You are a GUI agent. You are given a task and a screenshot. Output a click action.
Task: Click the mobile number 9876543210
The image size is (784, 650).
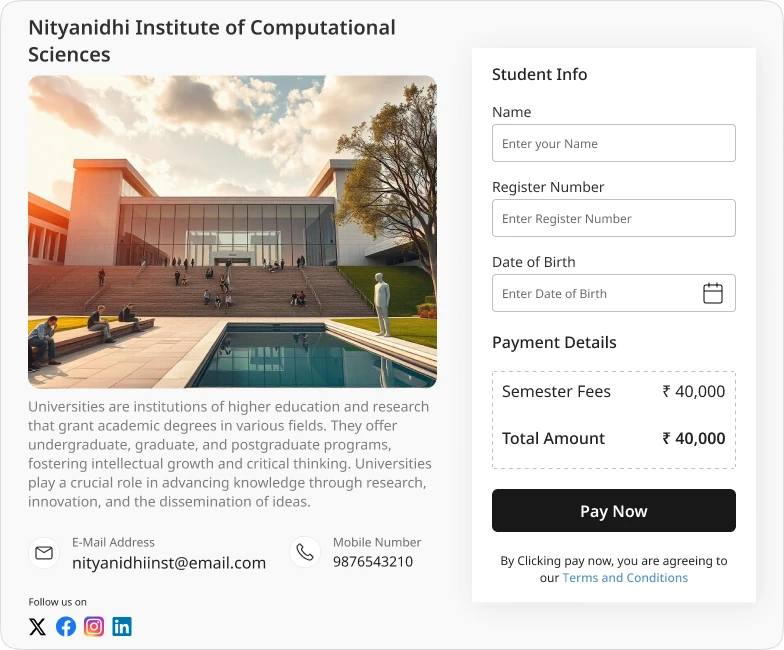click(x=373, y=562)
